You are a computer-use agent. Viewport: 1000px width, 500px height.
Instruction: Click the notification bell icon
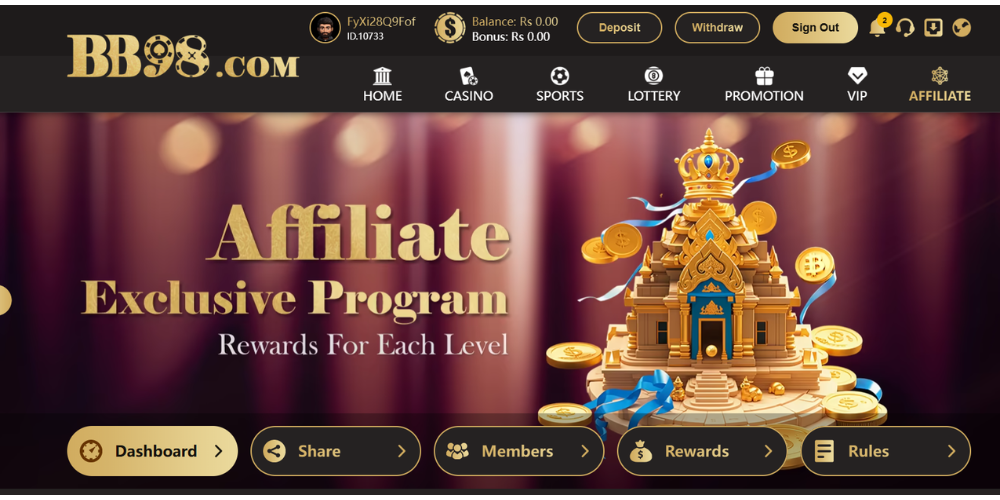pos(878,28)
